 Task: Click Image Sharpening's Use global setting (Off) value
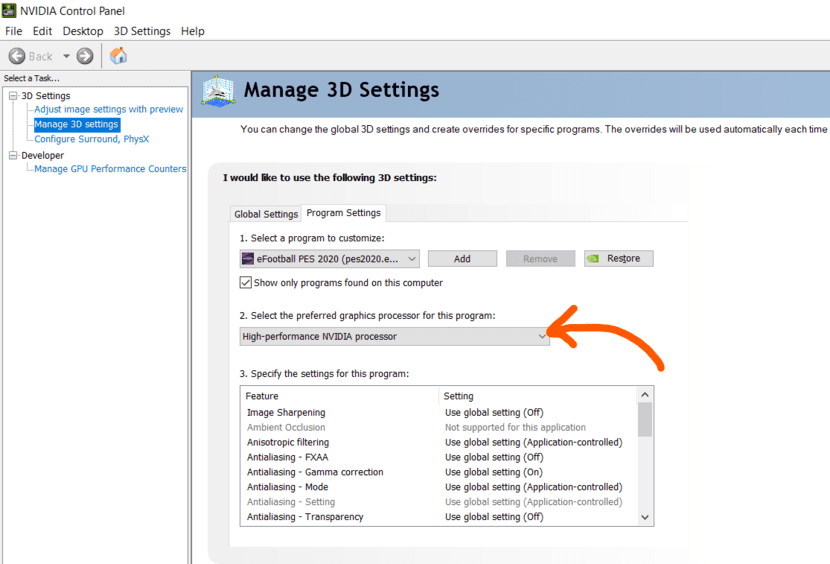[494, 413]
